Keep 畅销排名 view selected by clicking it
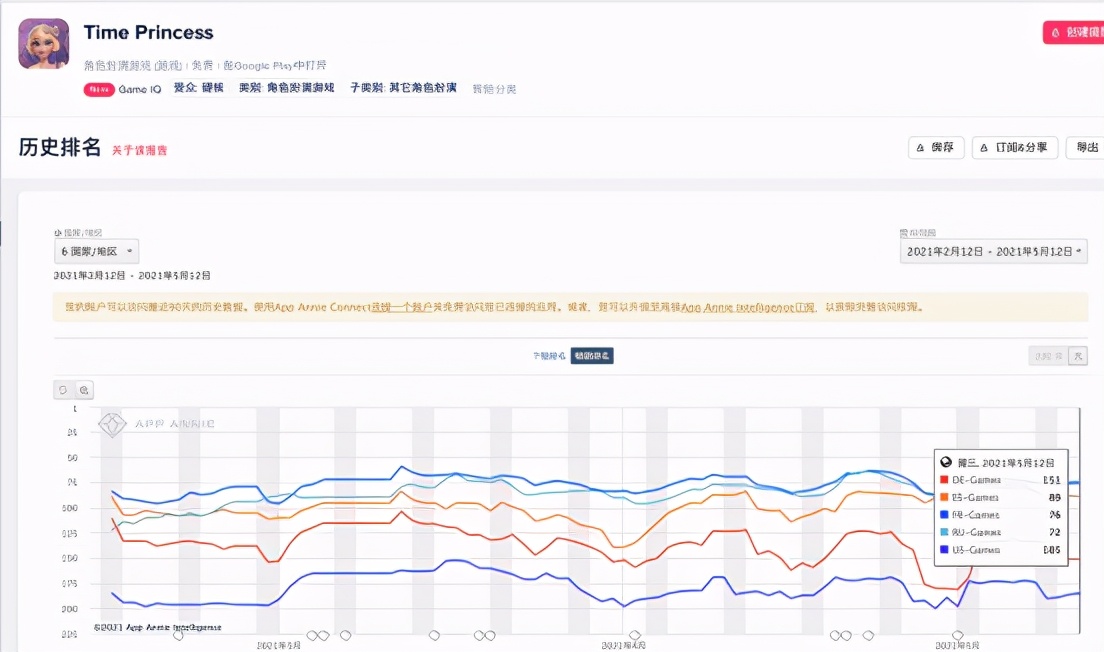This screenshot has height=652, width=1104. click(x=591, y=355)
